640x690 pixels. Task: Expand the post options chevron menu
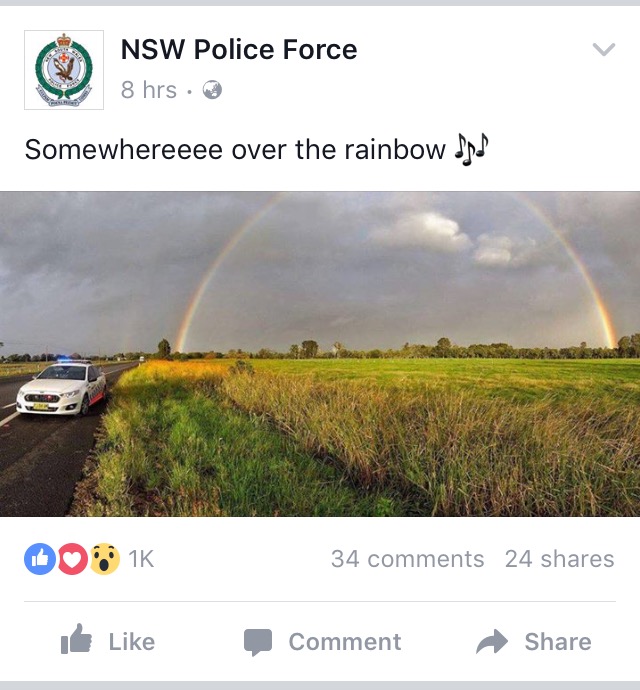point(604,49)
